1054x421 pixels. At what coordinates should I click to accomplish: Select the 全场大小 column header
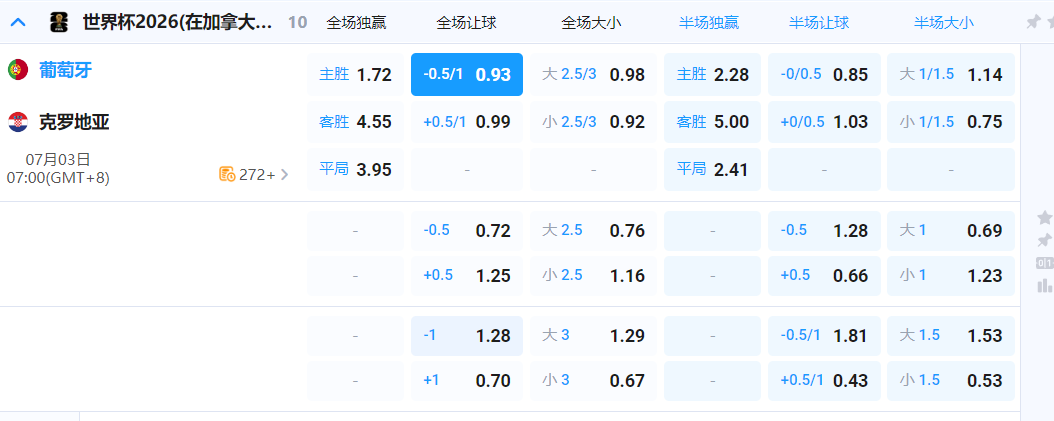[x=592, y=23]
